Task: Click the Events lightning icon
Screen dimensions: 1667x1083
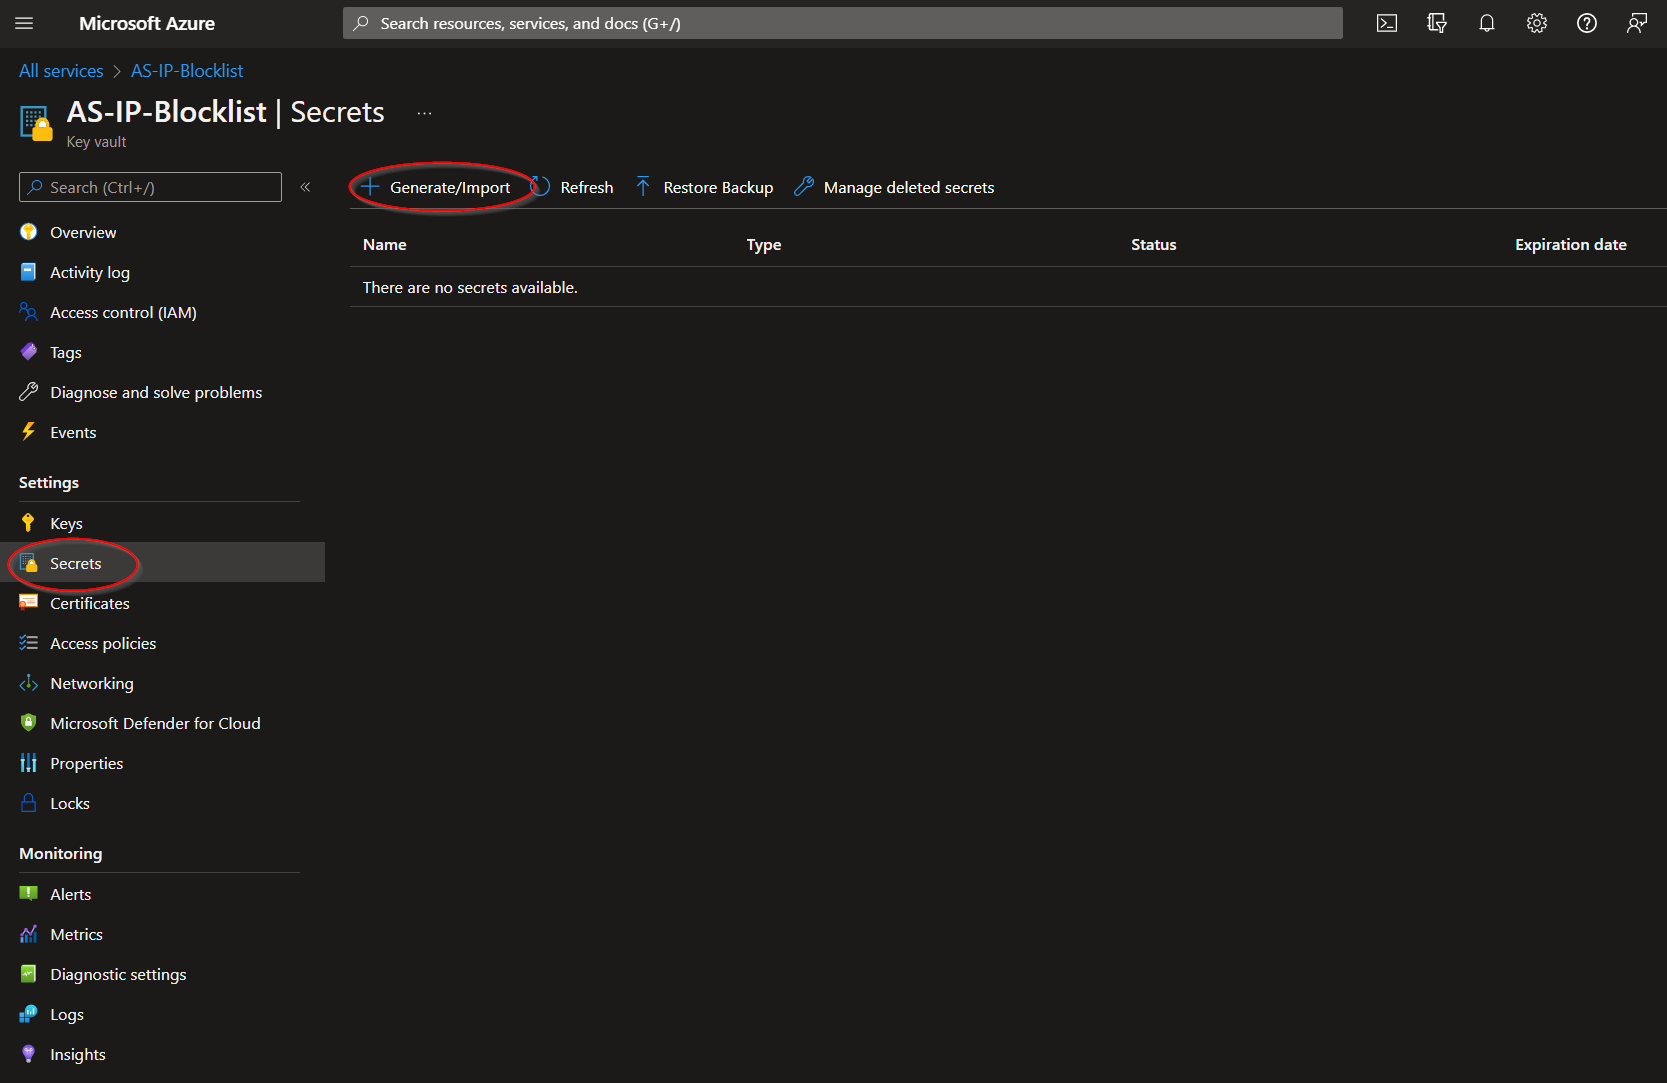Action: pyautogui.click(x=29, y=432)
